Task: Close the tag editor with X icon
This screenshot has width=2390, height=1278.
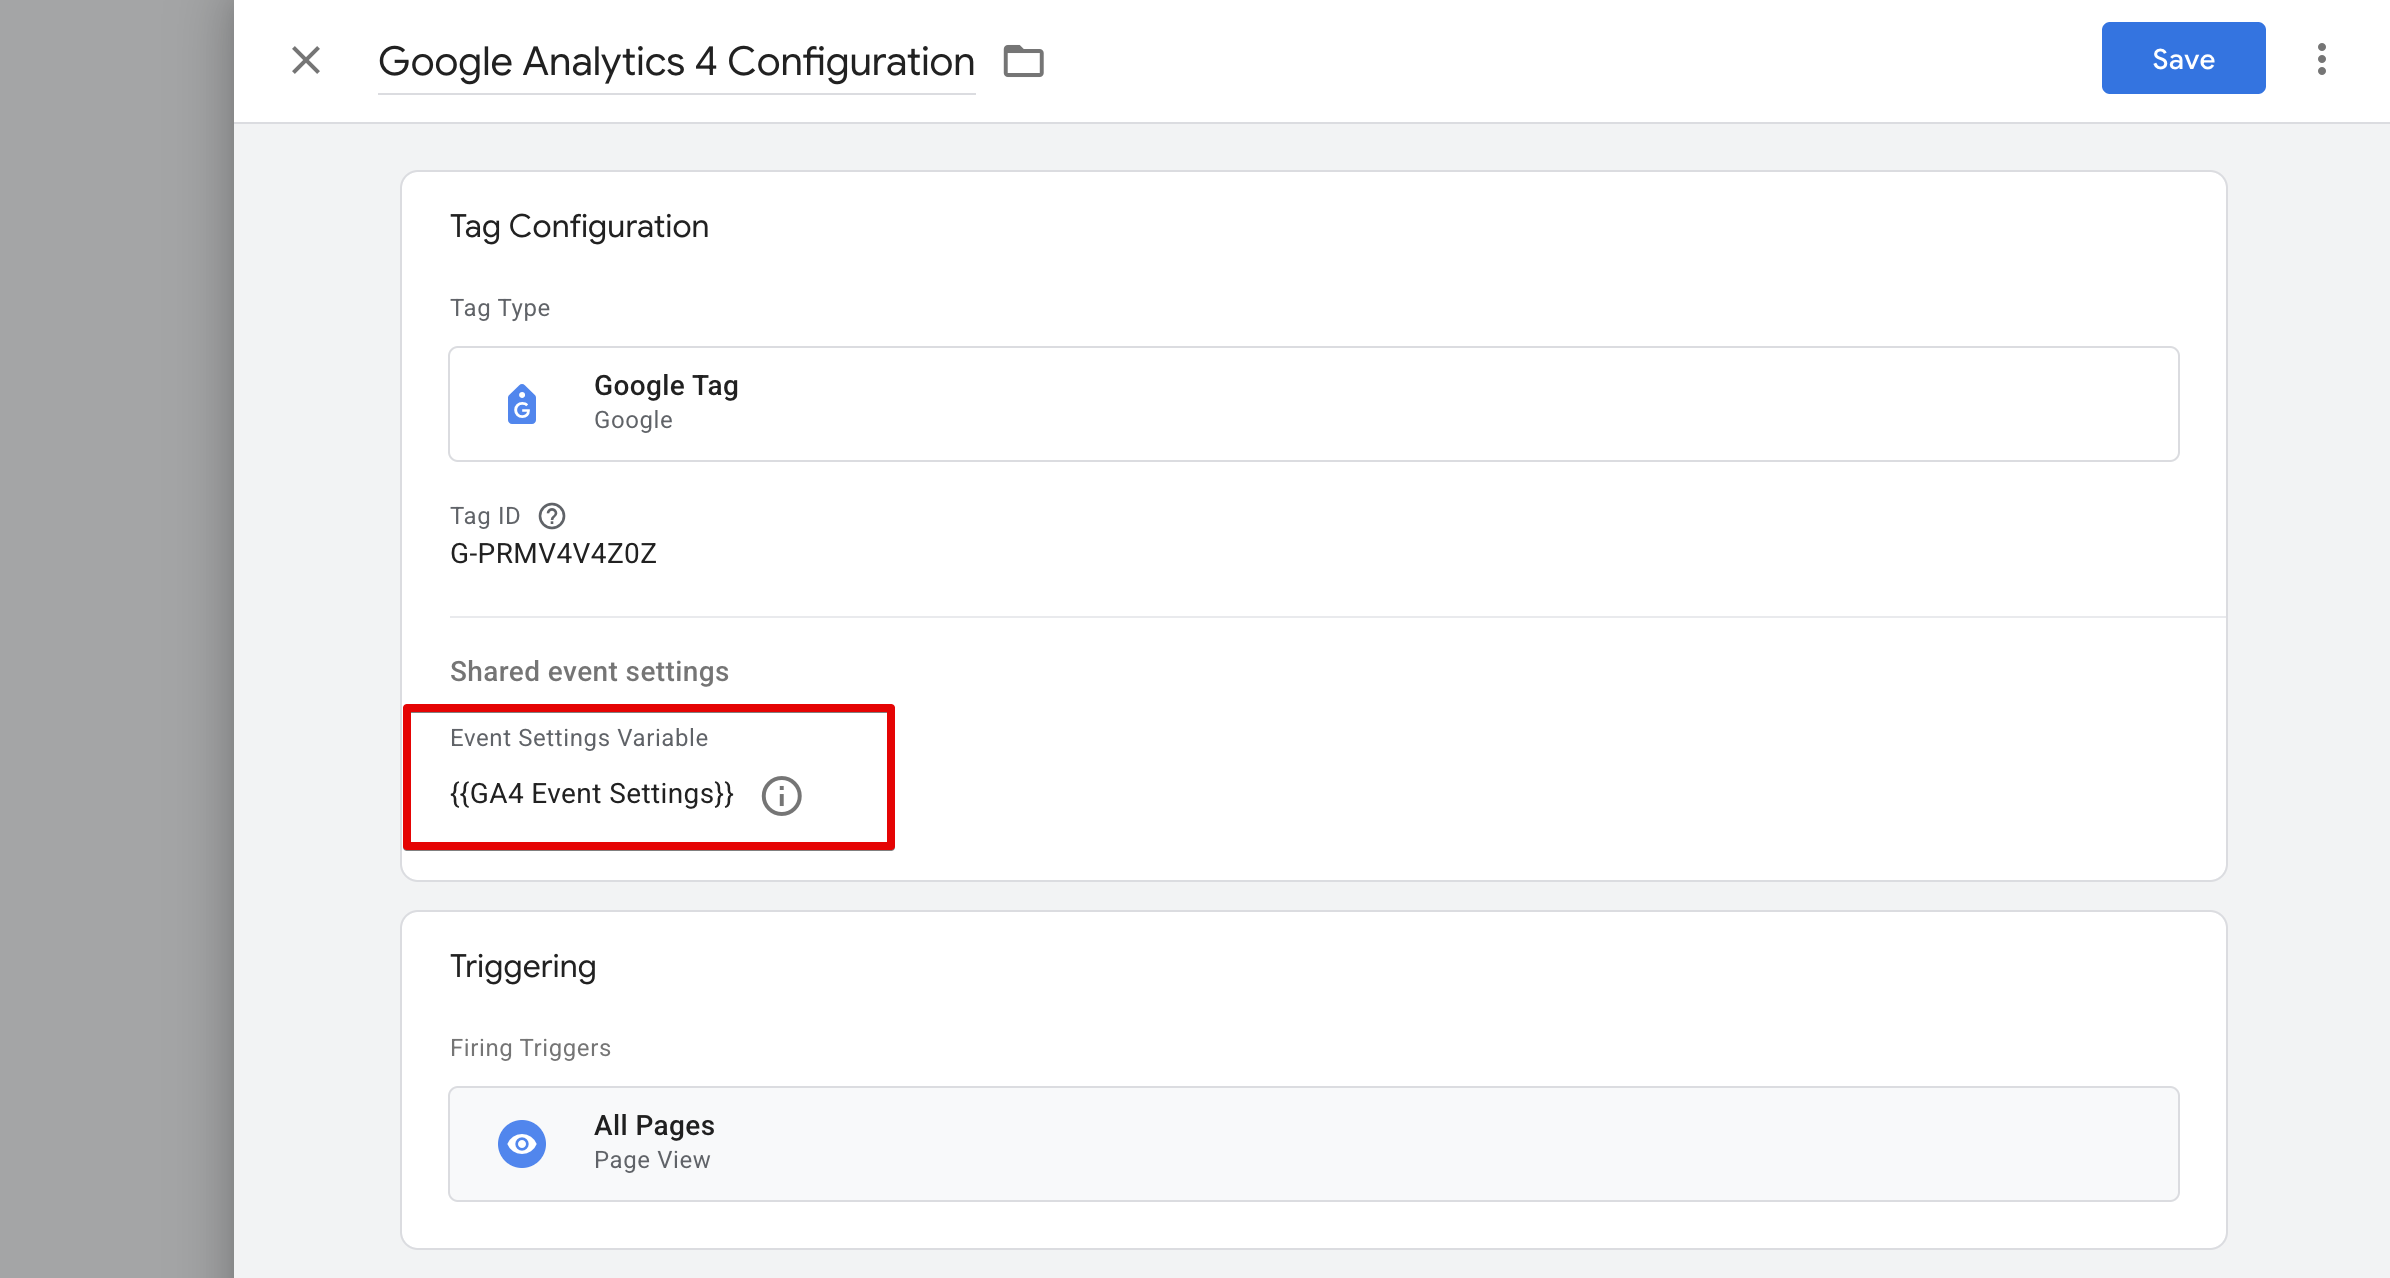Action: [306, 60]
